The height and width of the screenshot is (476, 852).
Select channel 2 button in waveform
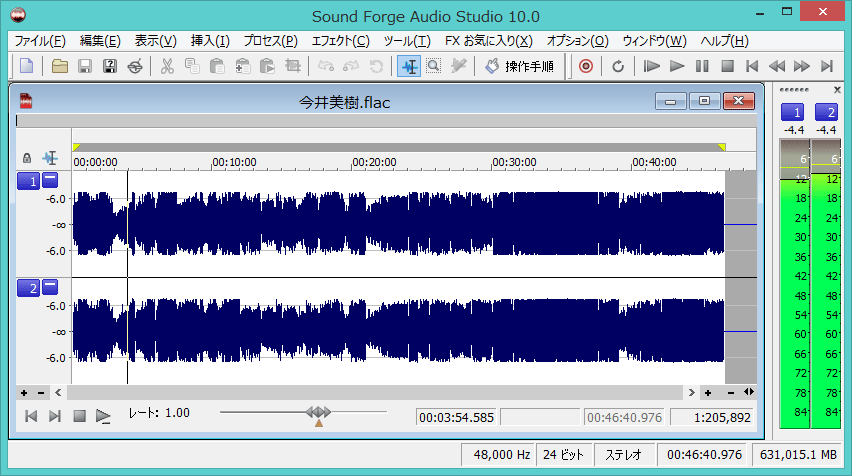[28, 288]
